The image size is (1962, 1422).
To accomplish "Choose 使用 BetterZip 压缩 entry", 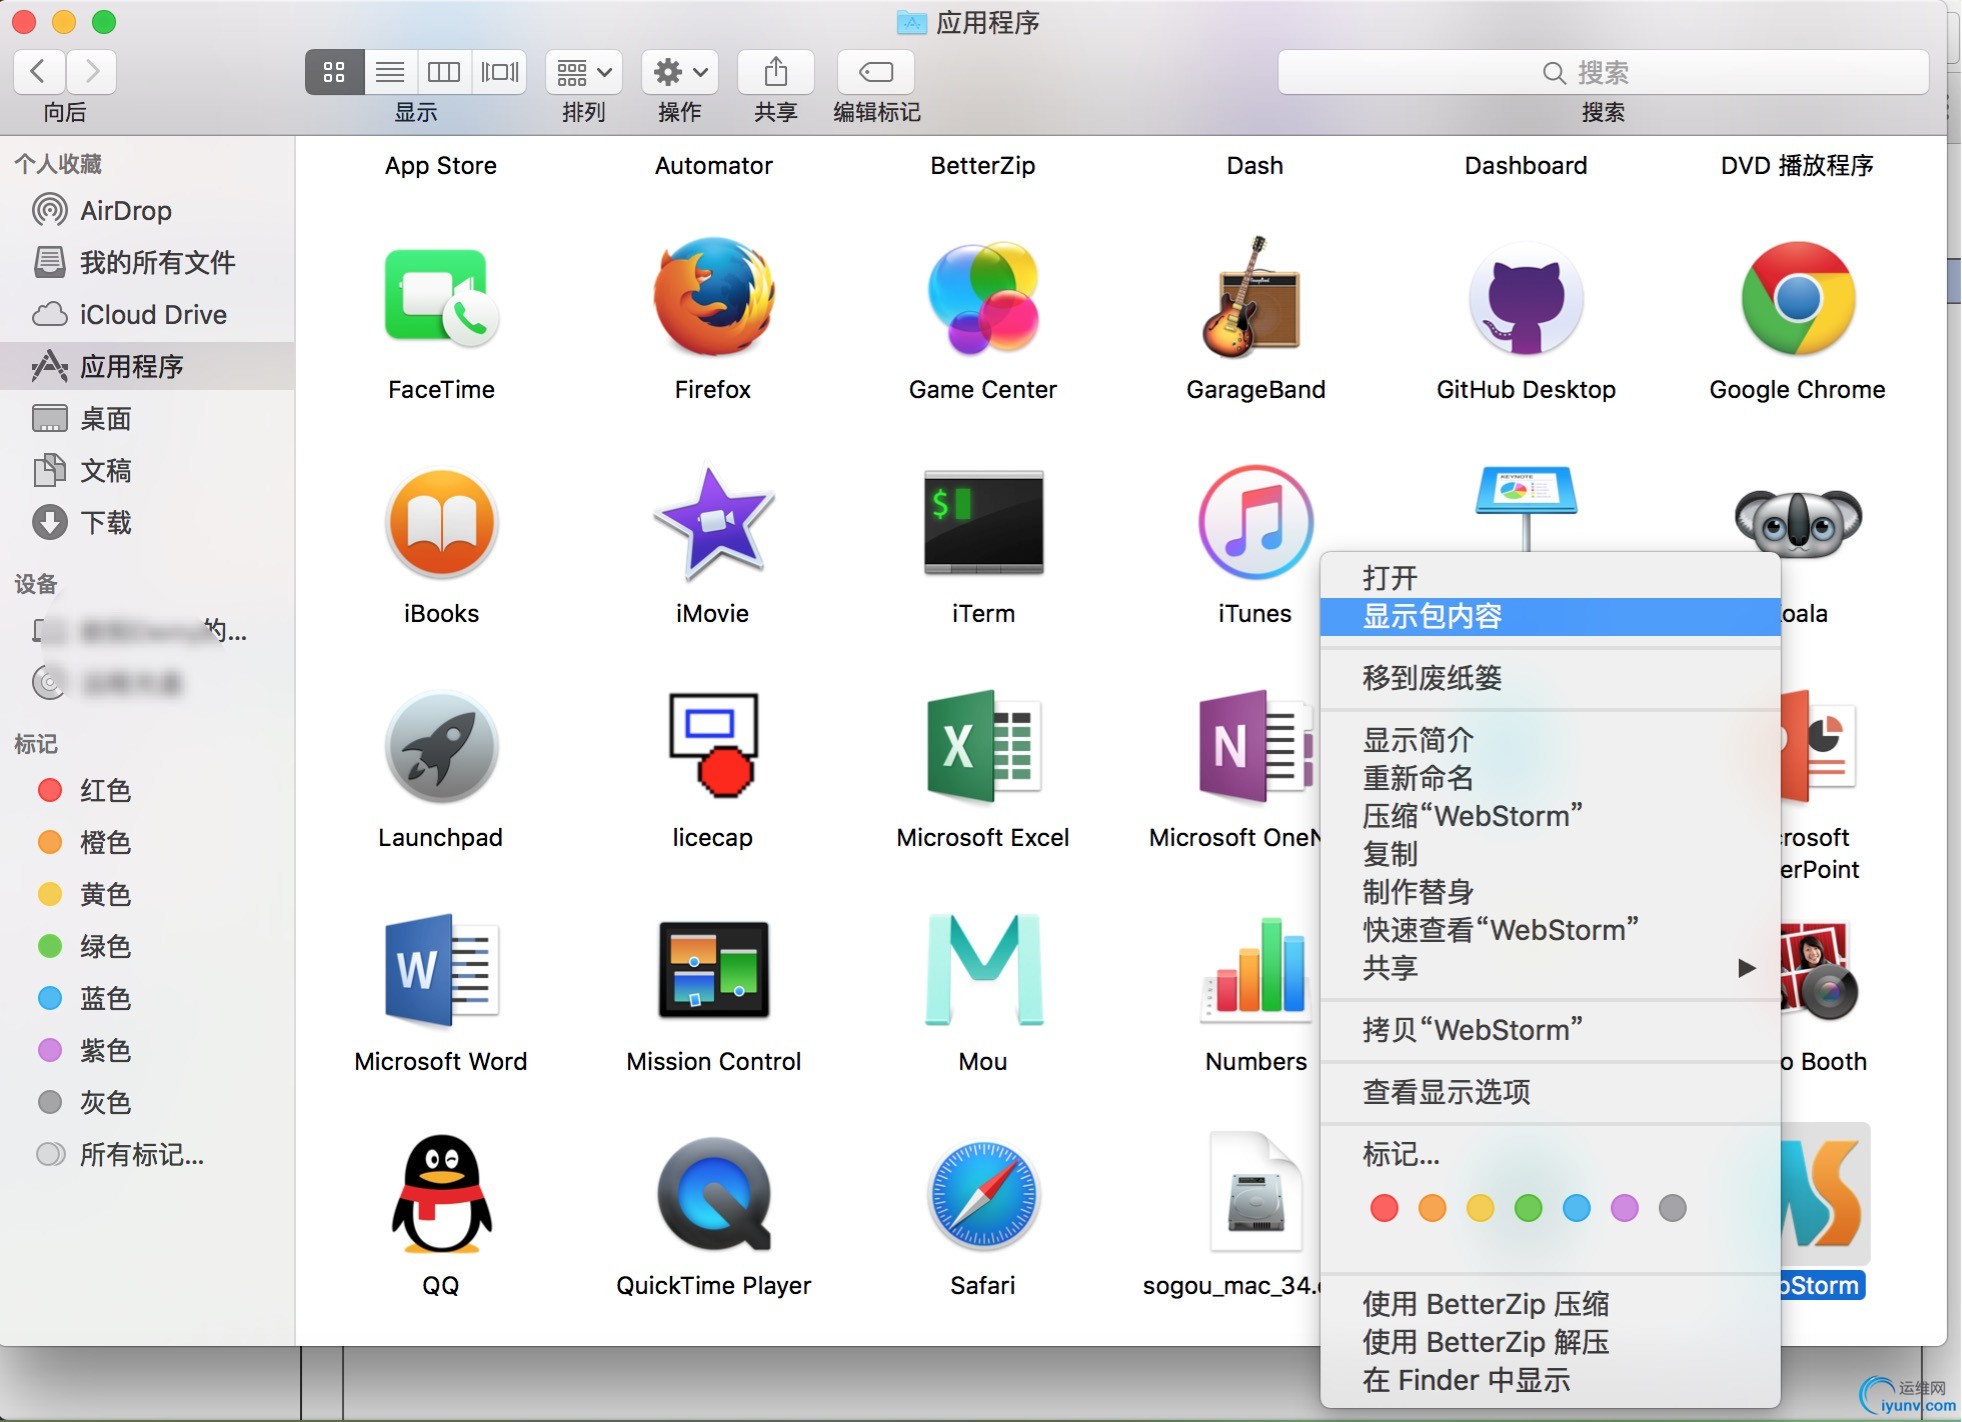I will 1550,1304.
